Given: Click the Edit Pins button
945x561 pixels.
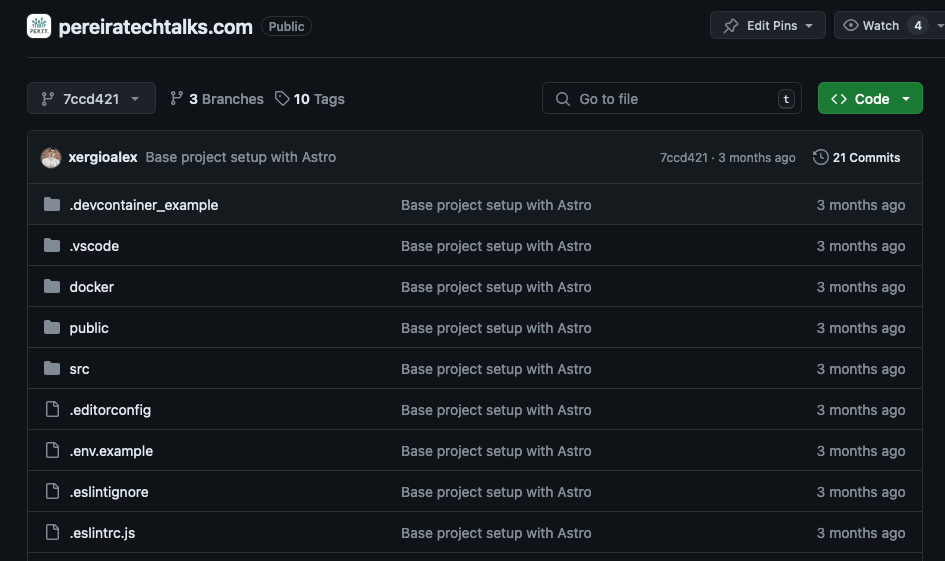Looking at the screenshot, I should point(767,25).
